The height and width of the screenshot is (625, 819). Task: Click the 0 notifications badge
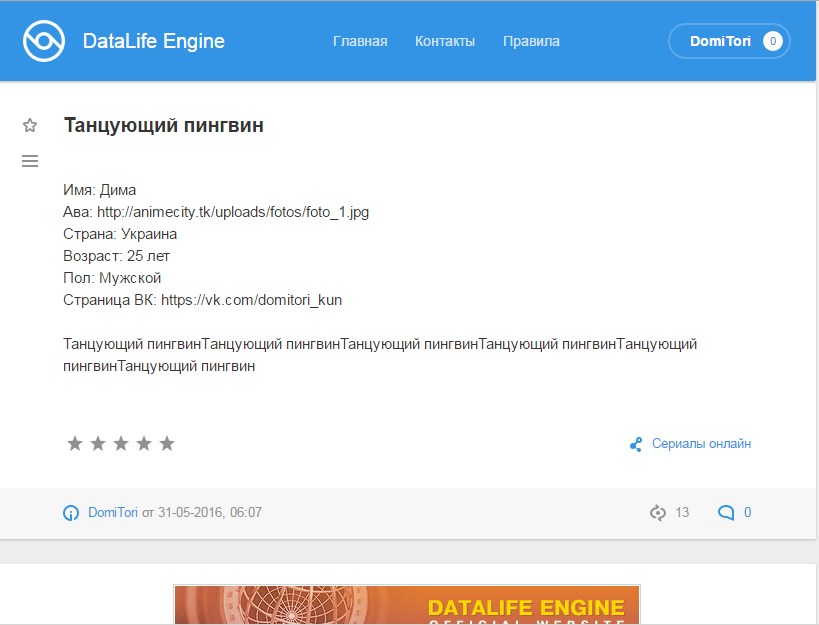point(773,41)
